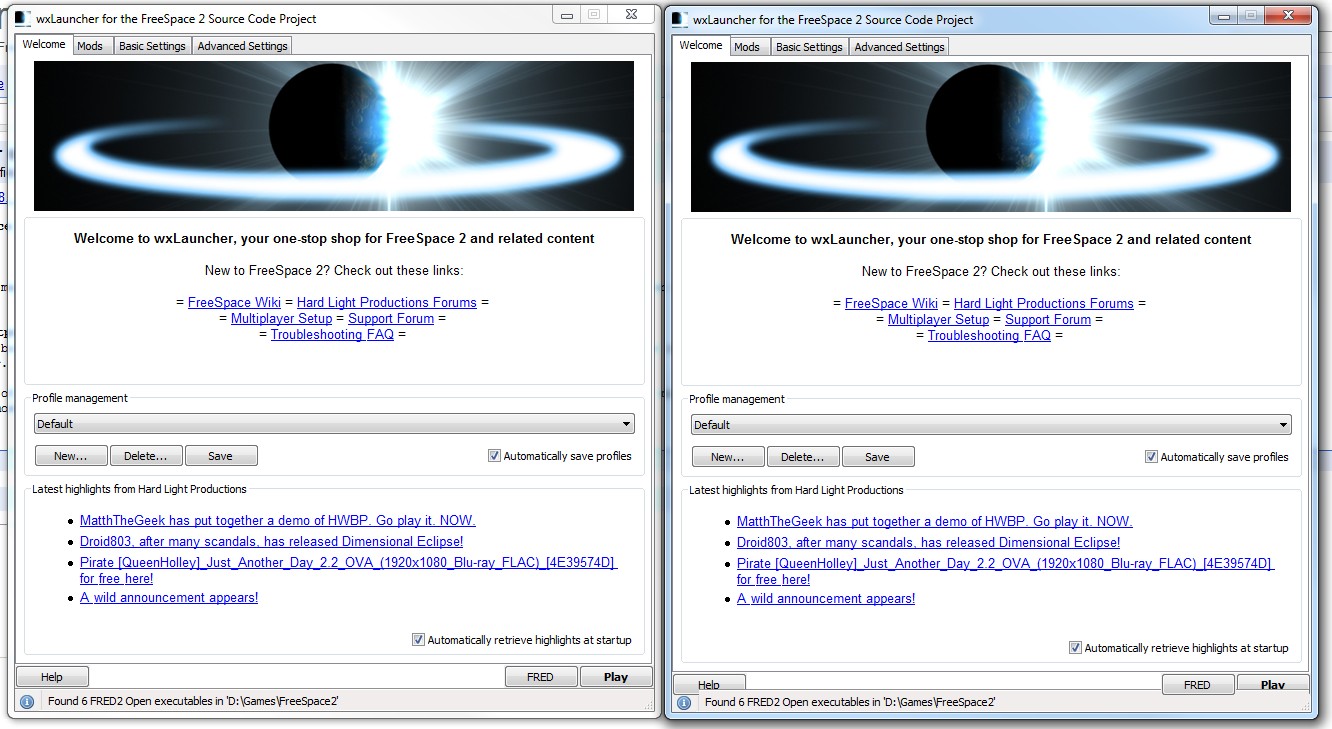The width and height of the screenshot is (1332, 729).
Task: Open the Pirate [QueenHolley] highlight, left window
Action: (x=349, y=570)
